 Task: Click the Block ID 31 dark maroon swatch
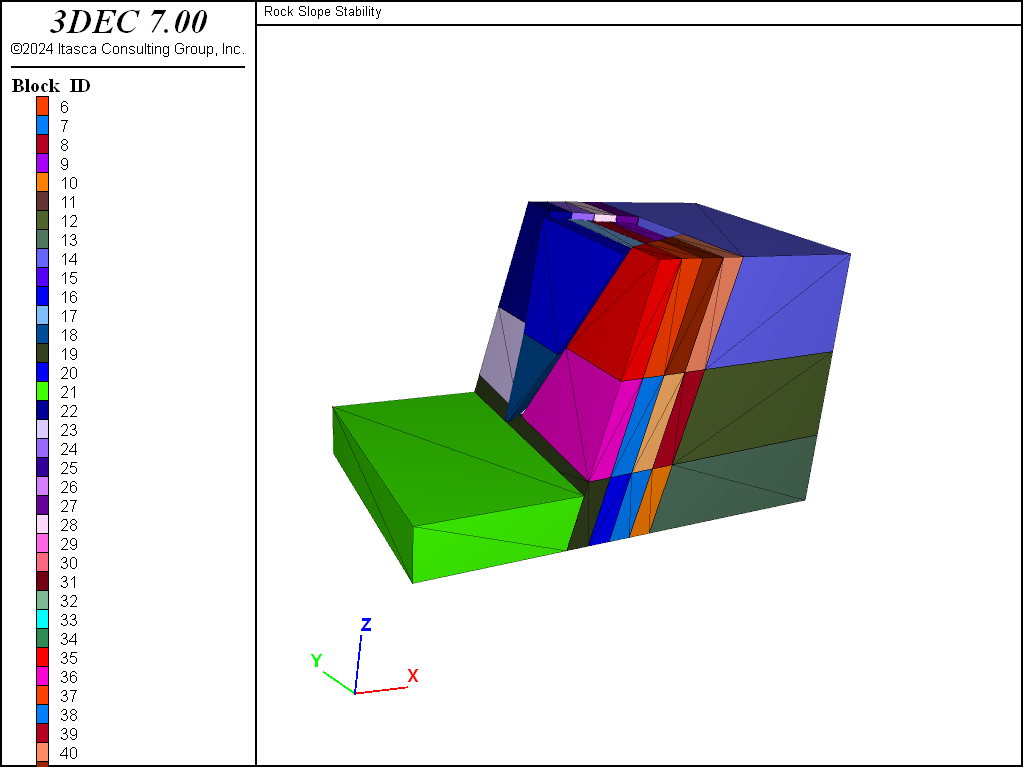point(42,582)
